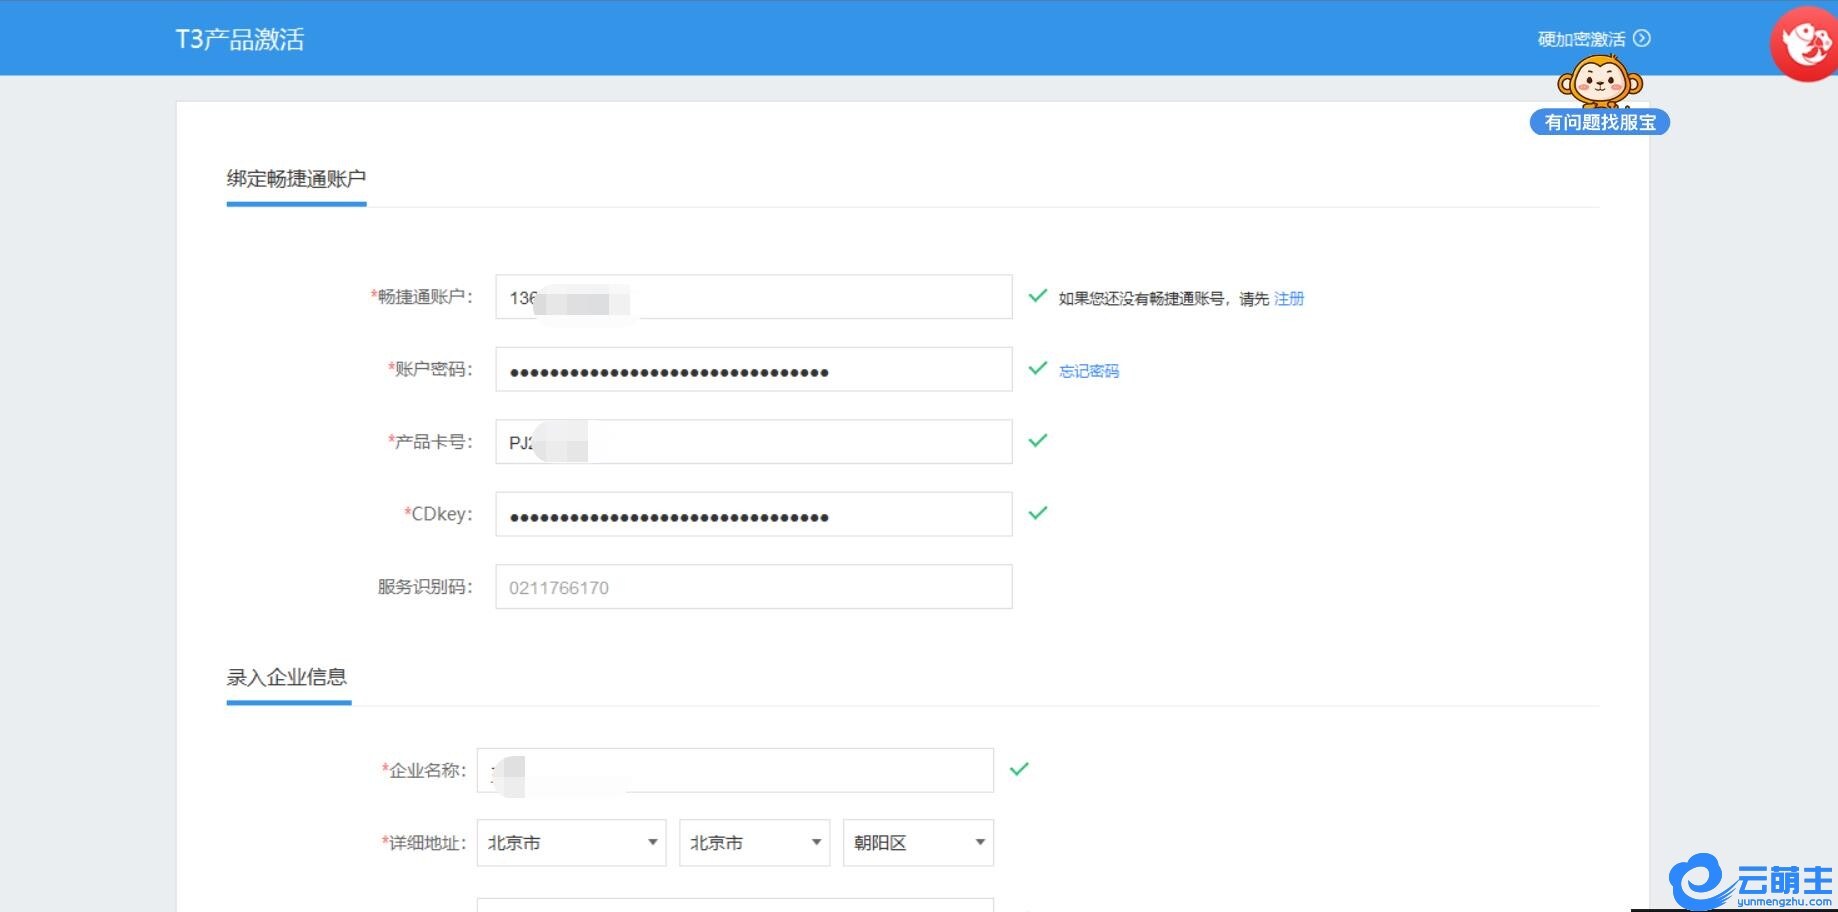Click into the 服务识别码 input field
The image size is (1838, 912).
[754, 587]
